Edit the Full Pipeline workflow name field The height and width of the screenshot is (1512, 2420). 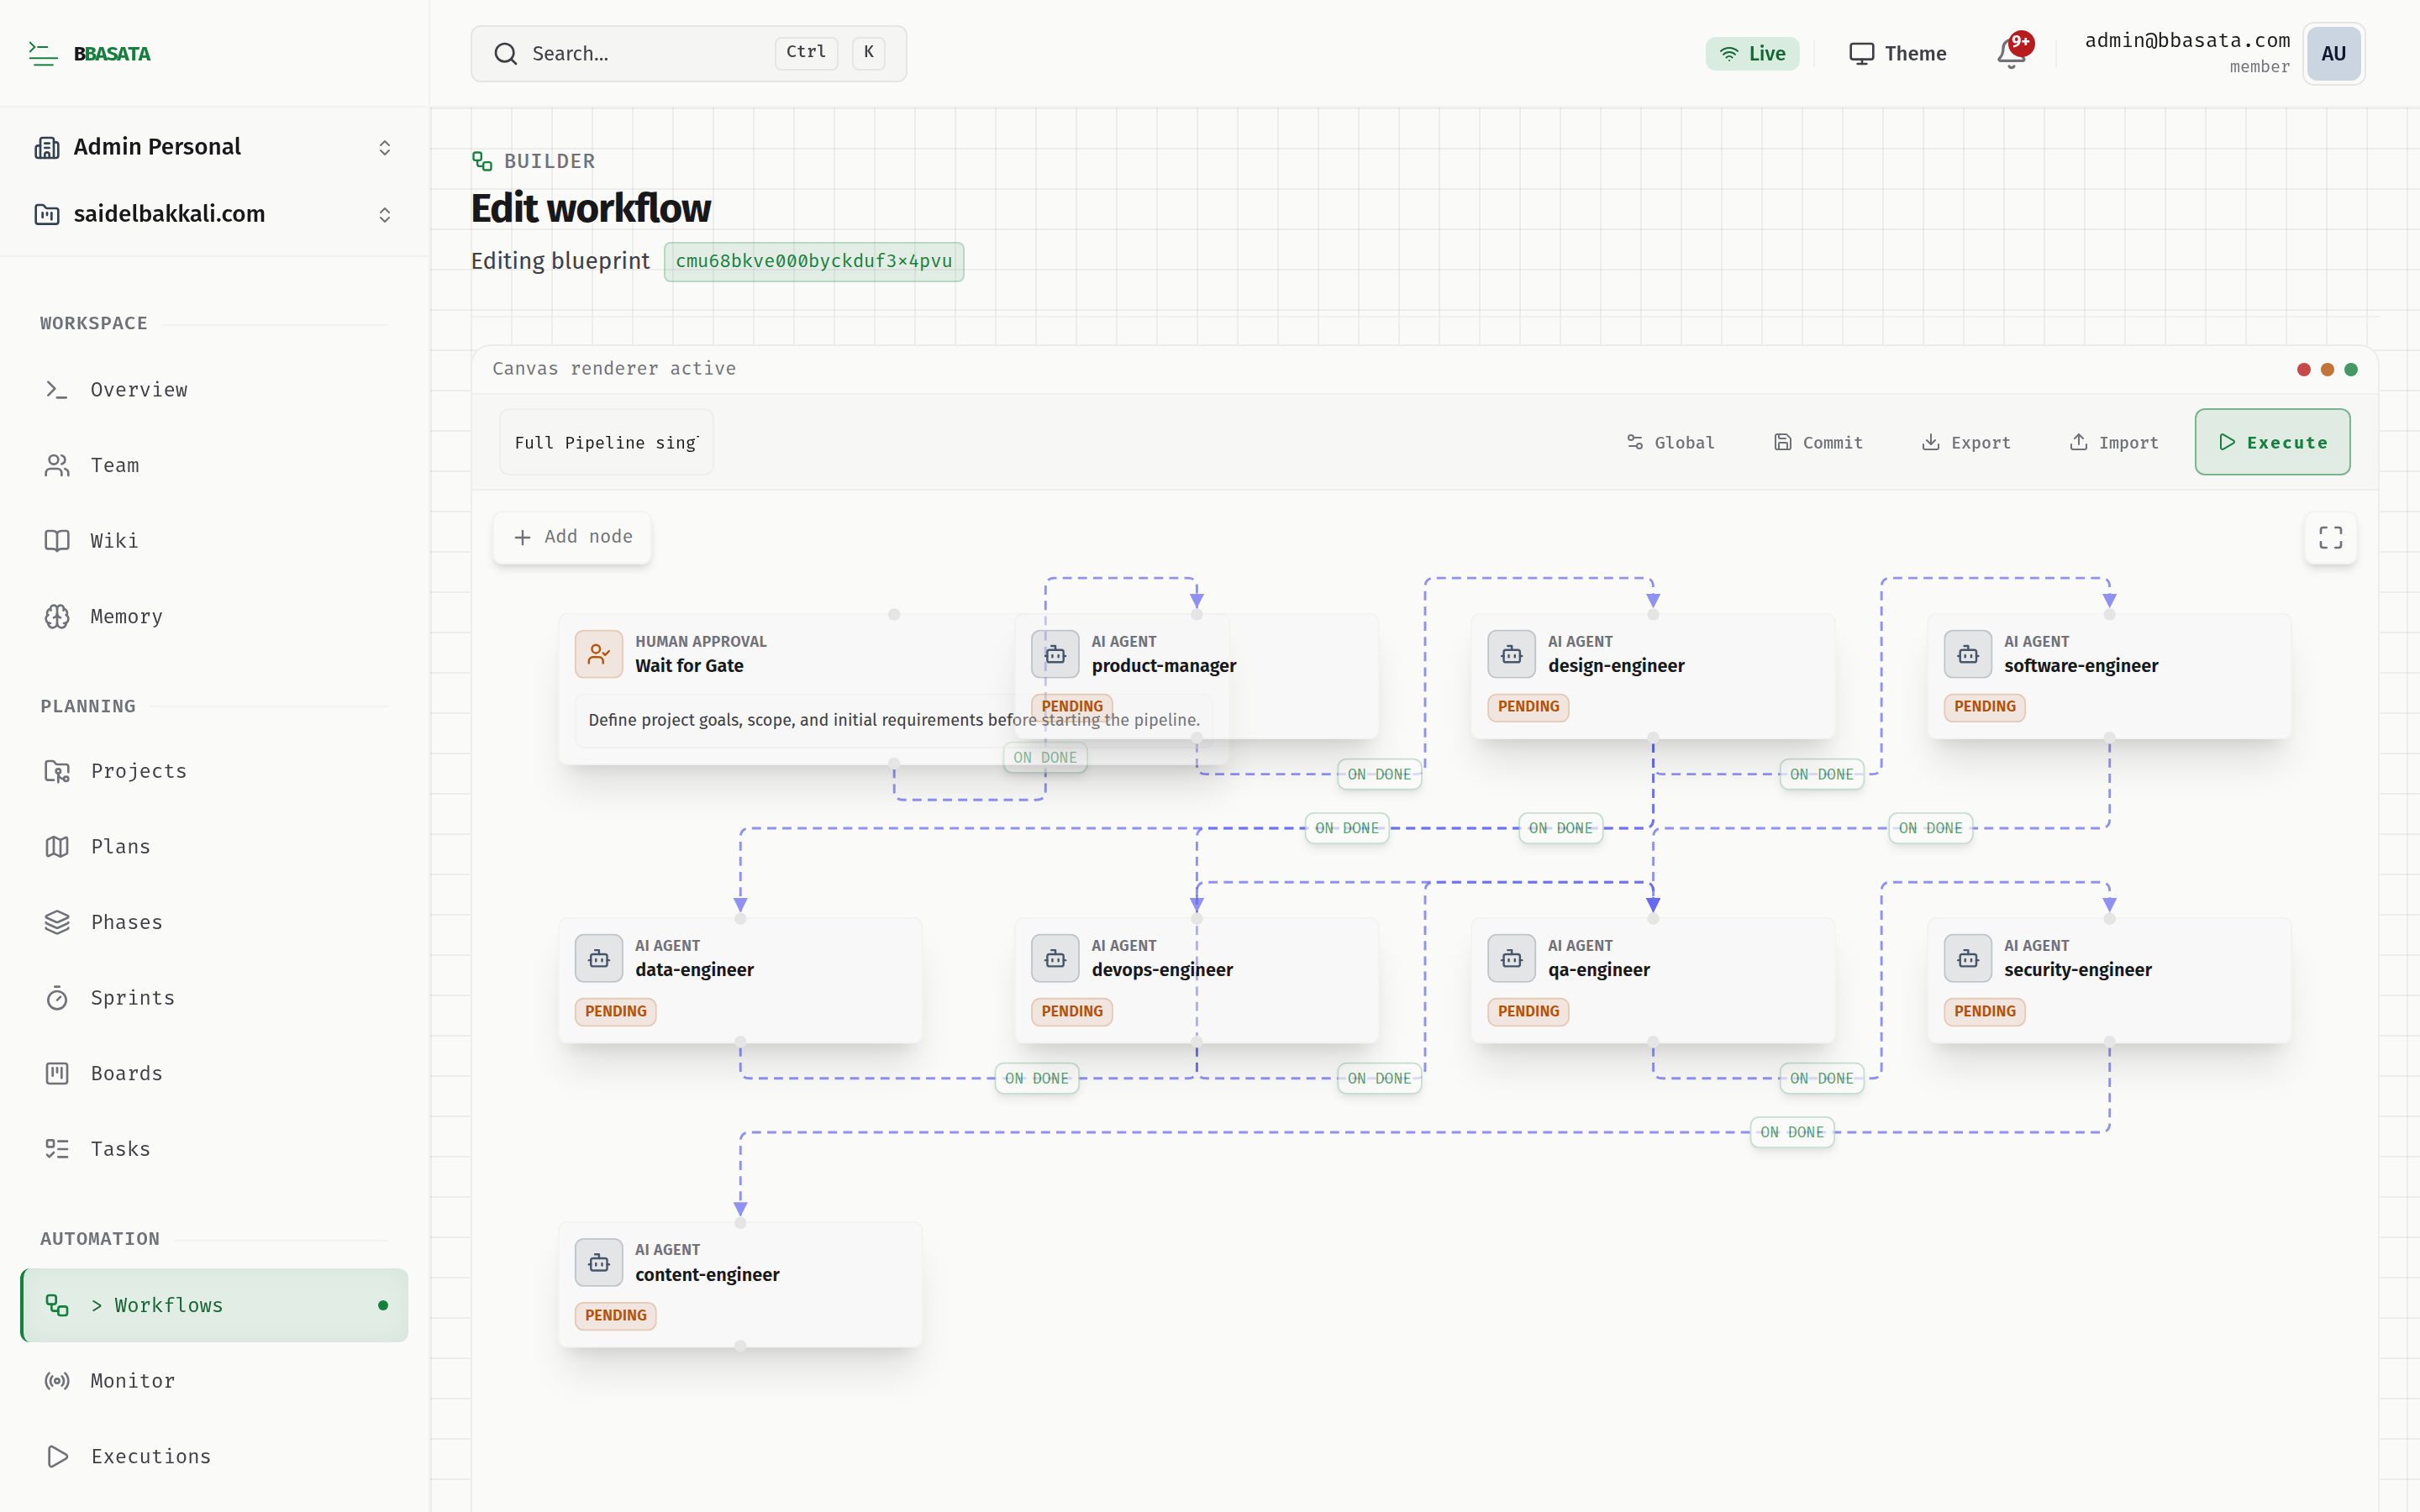606,442
